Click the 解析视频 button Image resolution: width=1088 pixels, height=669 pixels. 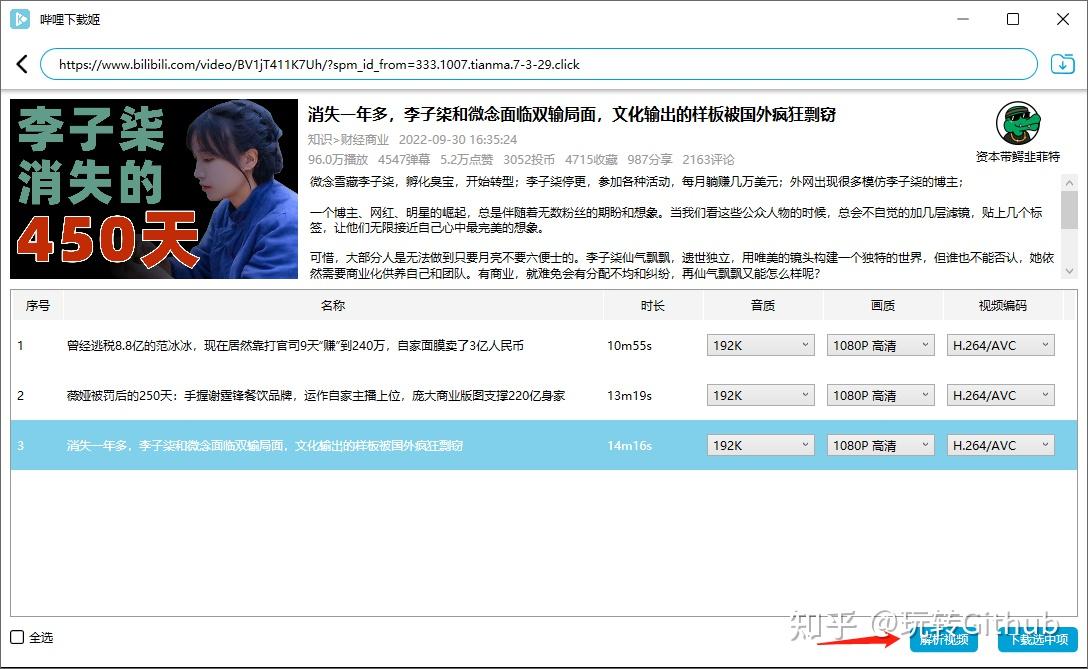(944, 639)
